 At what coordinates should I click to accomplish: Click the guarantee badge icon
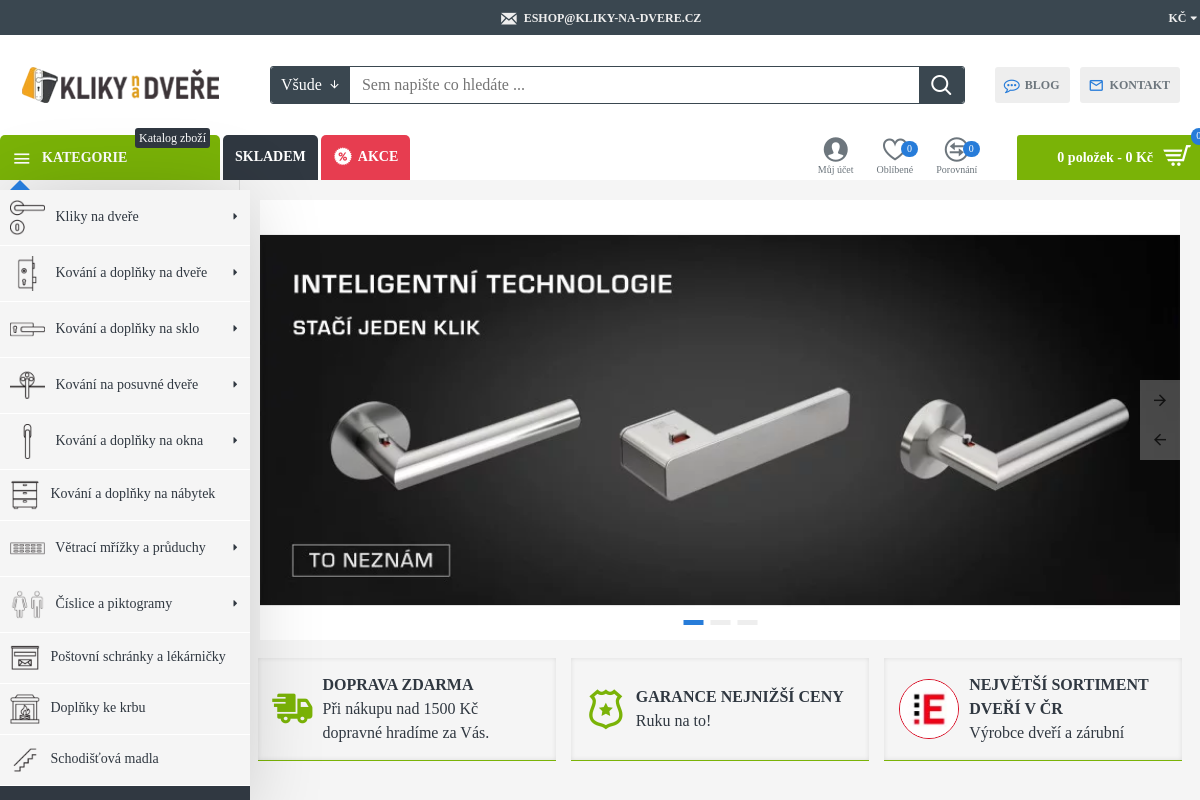pos(606,708)
